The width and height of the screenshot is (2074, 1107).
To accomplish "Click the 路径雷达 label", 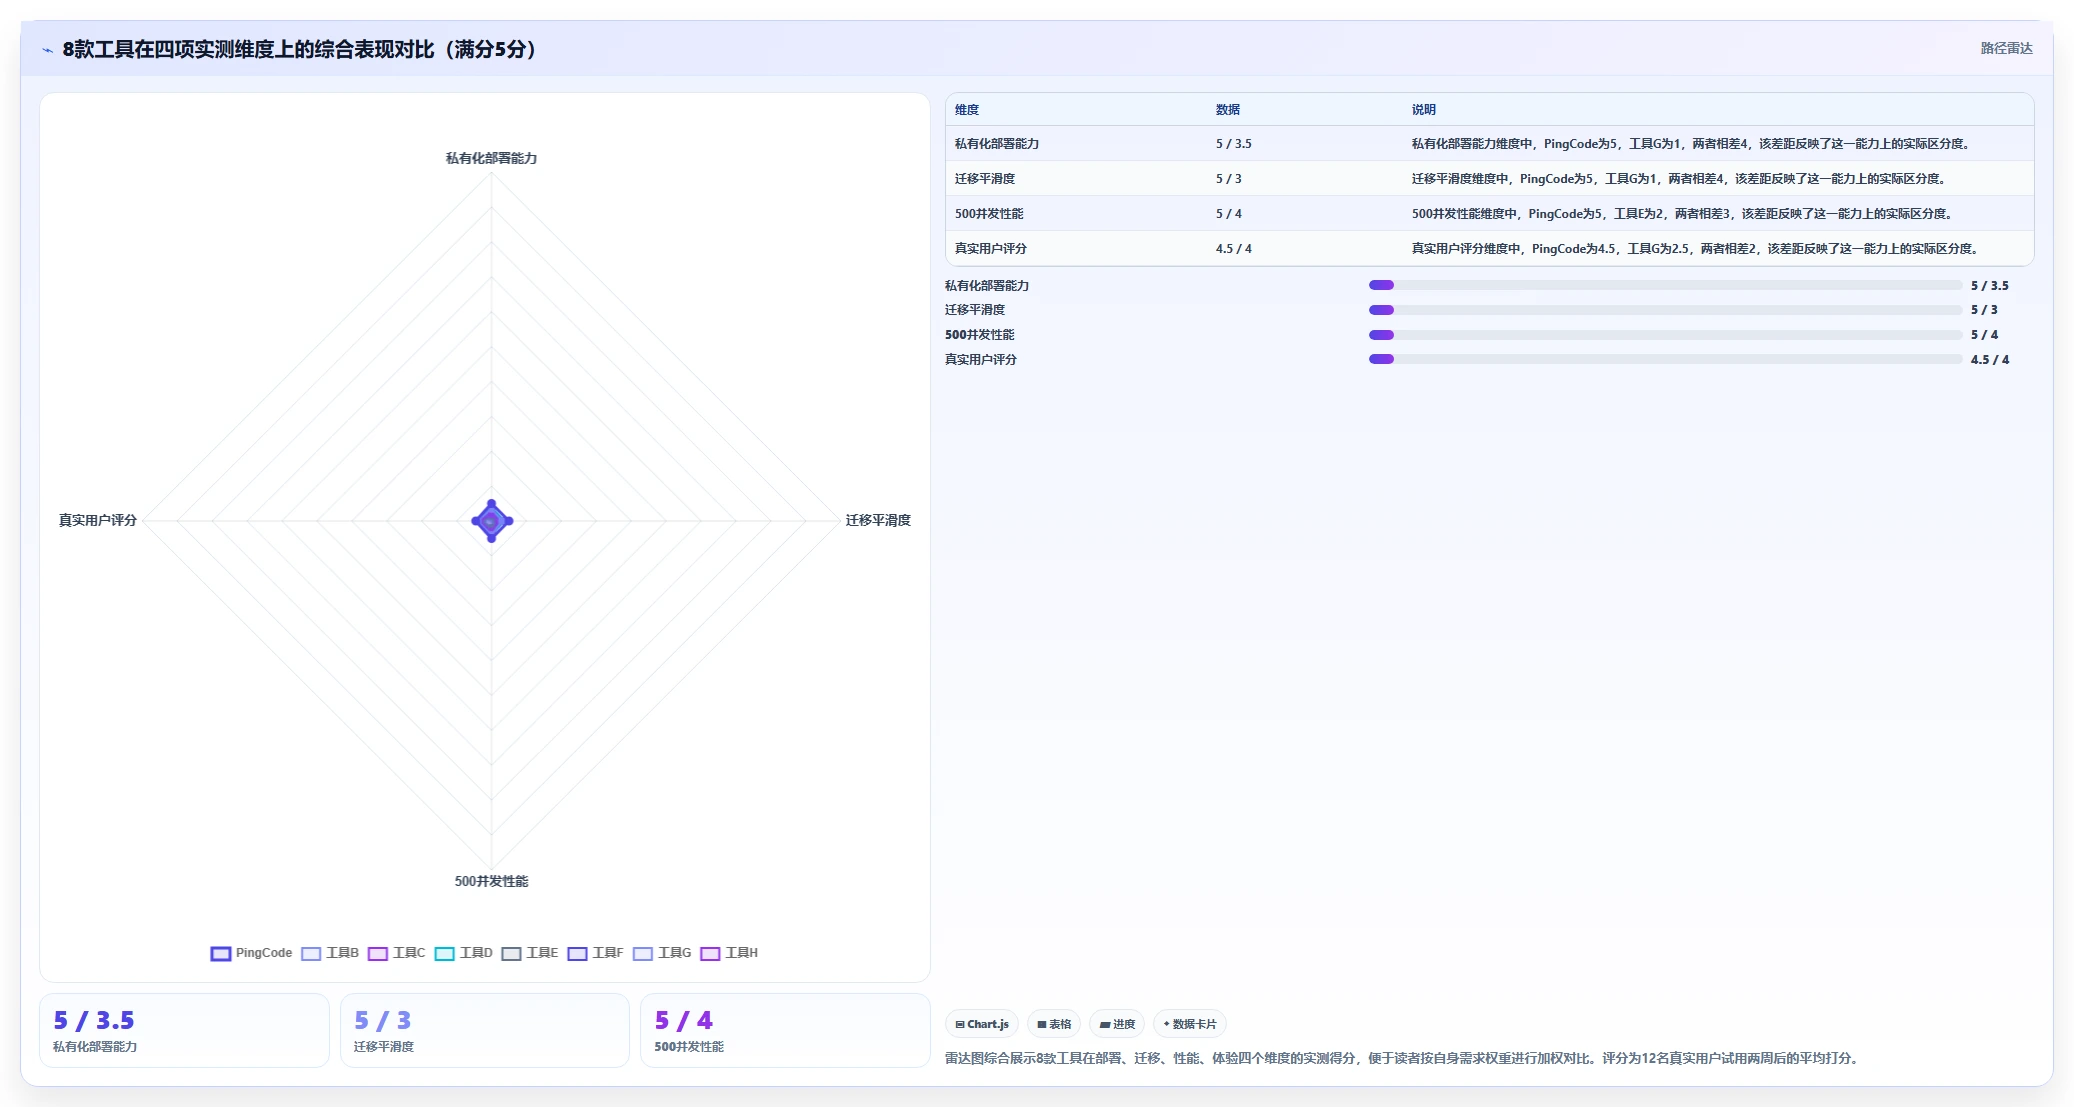I will (2006, 48).
